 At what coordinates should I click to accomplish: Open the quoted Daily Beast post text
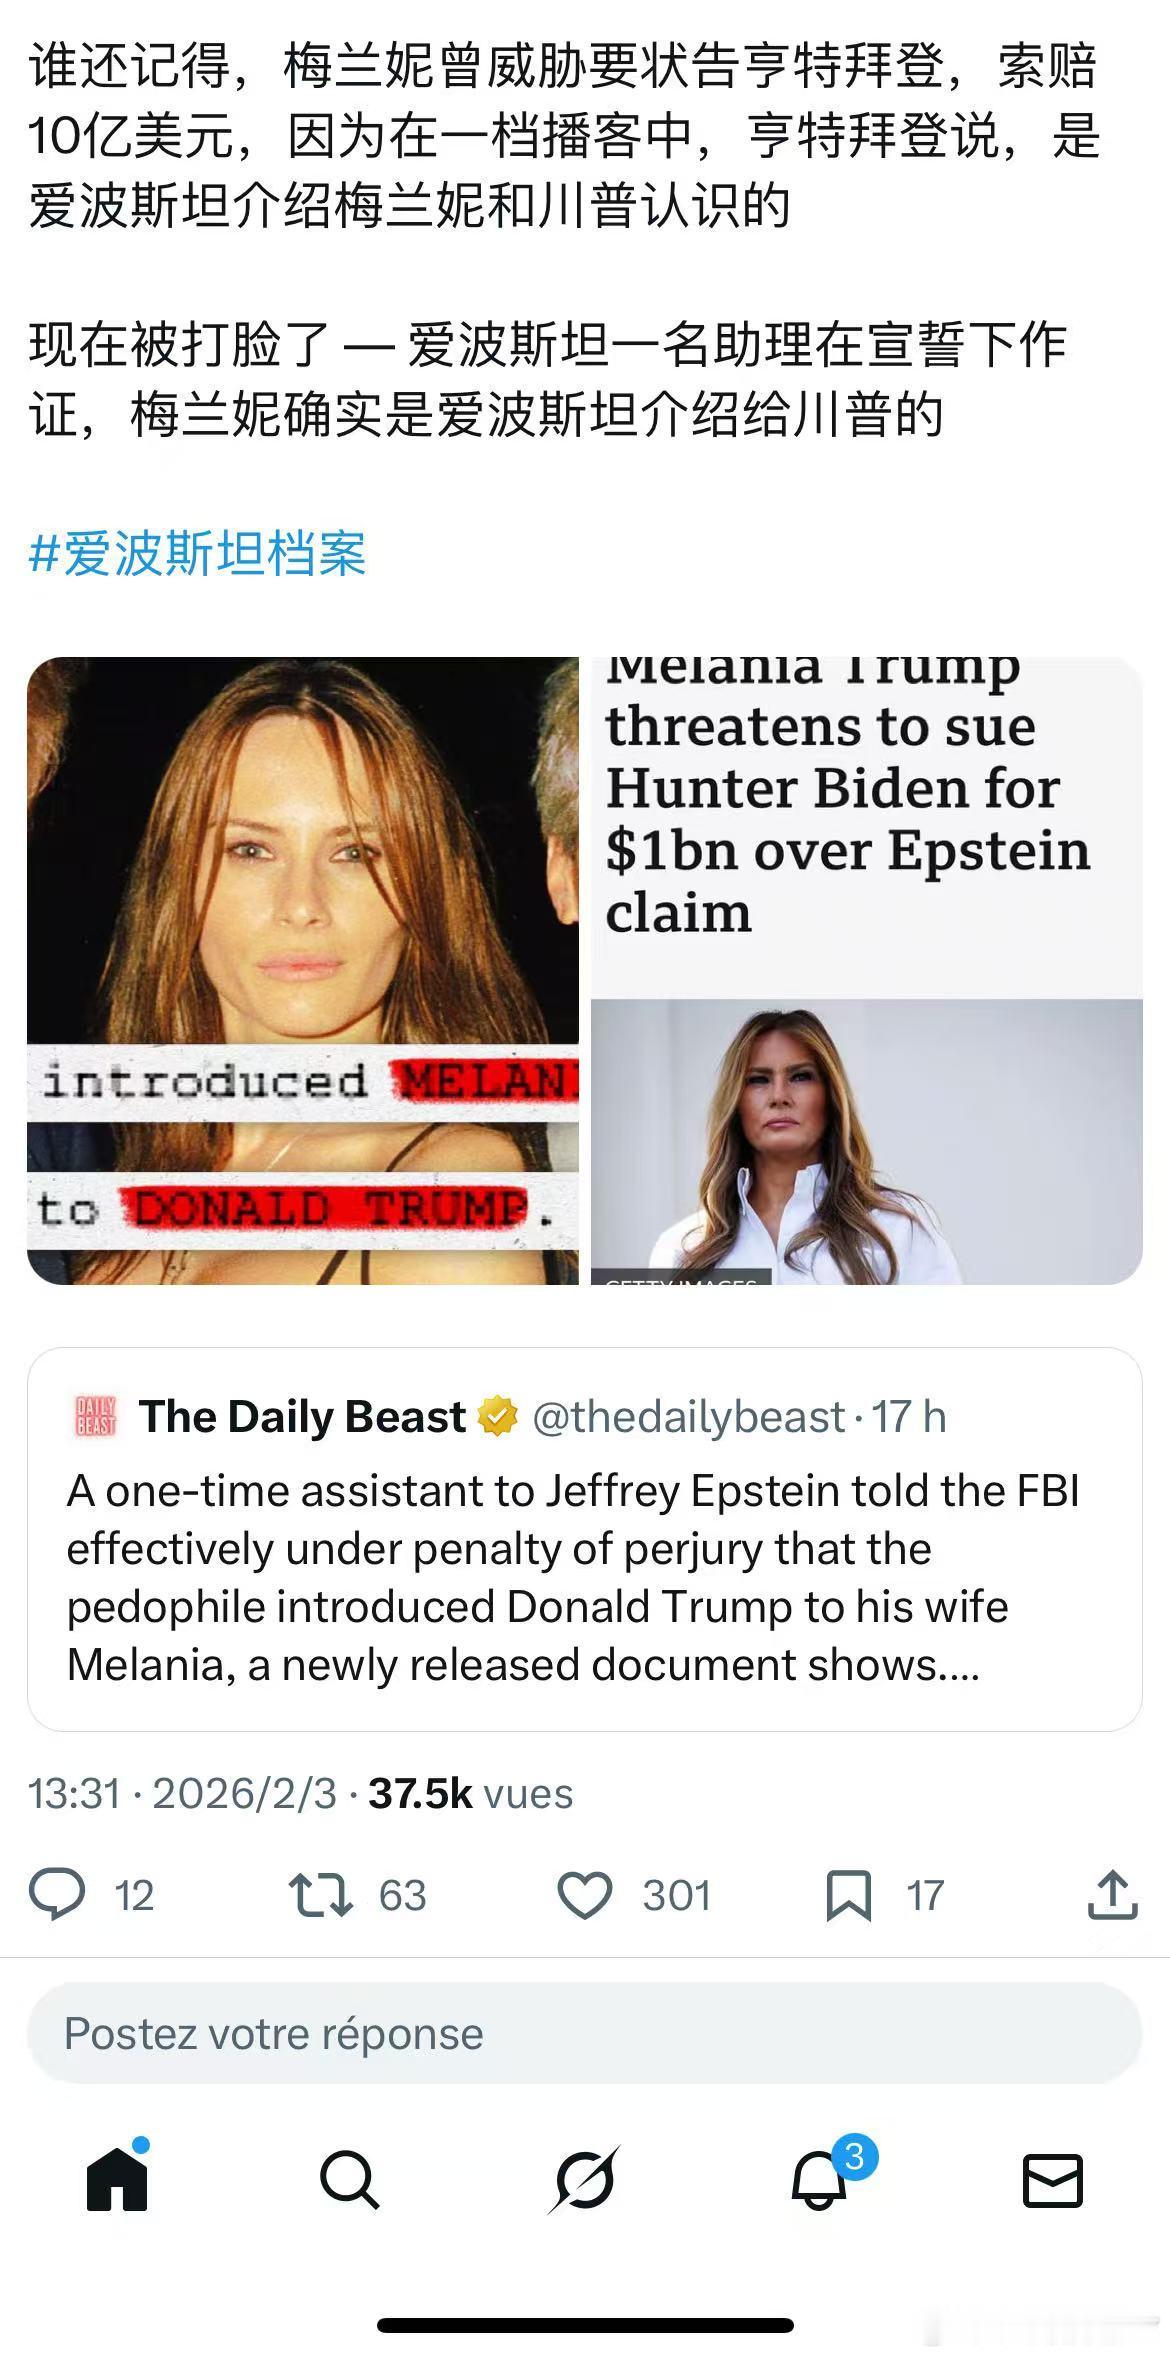(572, 1577)
